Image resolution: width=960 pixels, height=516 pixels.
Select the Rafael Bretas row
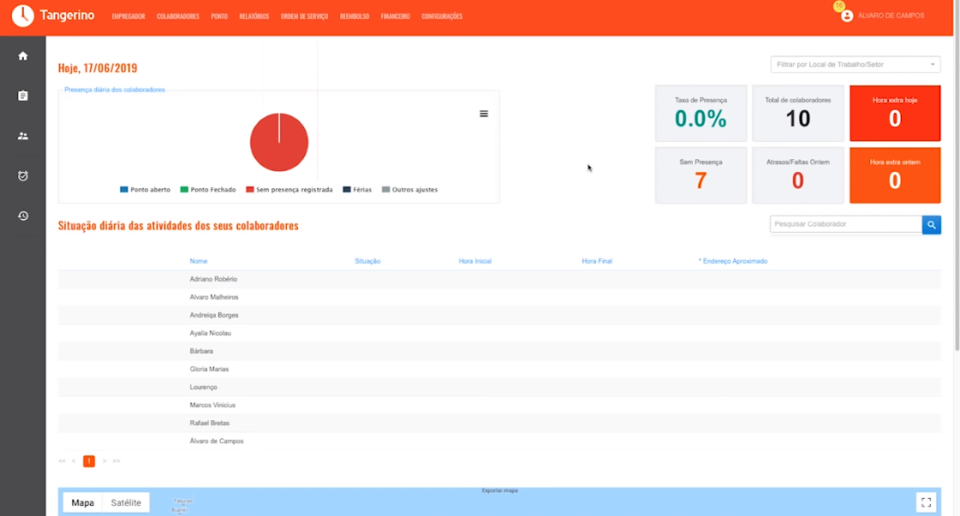(x=500, y=423)
